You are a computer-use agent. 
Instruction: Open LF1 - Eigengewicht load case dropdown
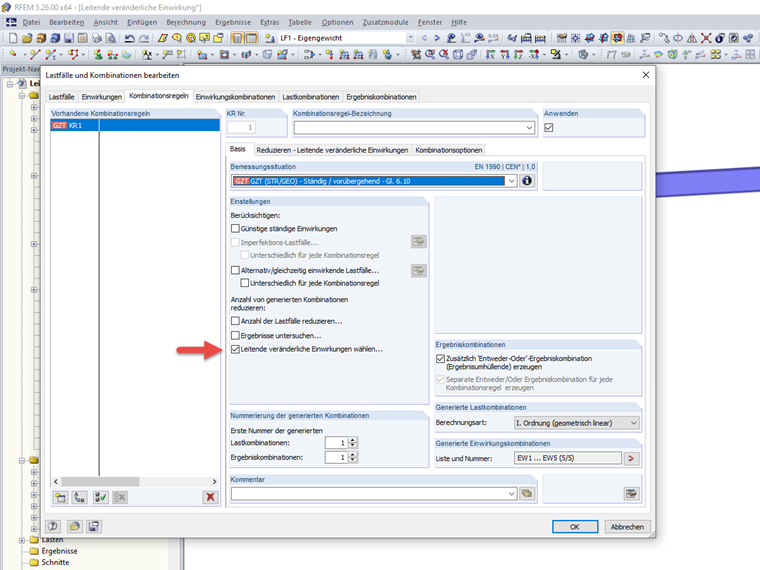point(410,38)
